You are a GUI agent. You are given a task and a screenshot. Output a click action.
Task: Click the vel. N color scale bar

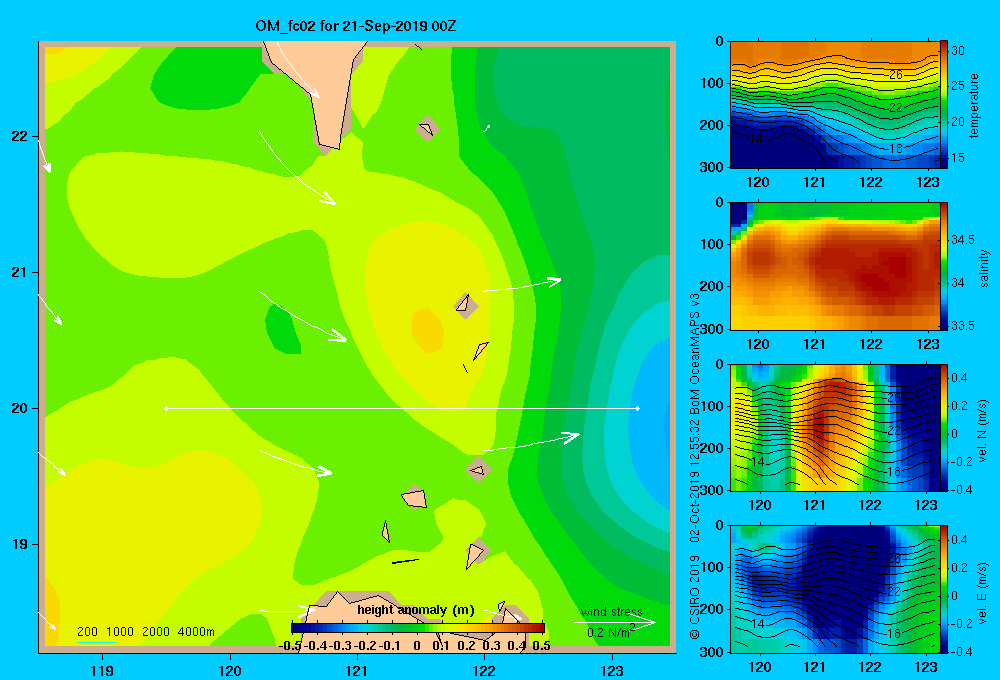944,427
